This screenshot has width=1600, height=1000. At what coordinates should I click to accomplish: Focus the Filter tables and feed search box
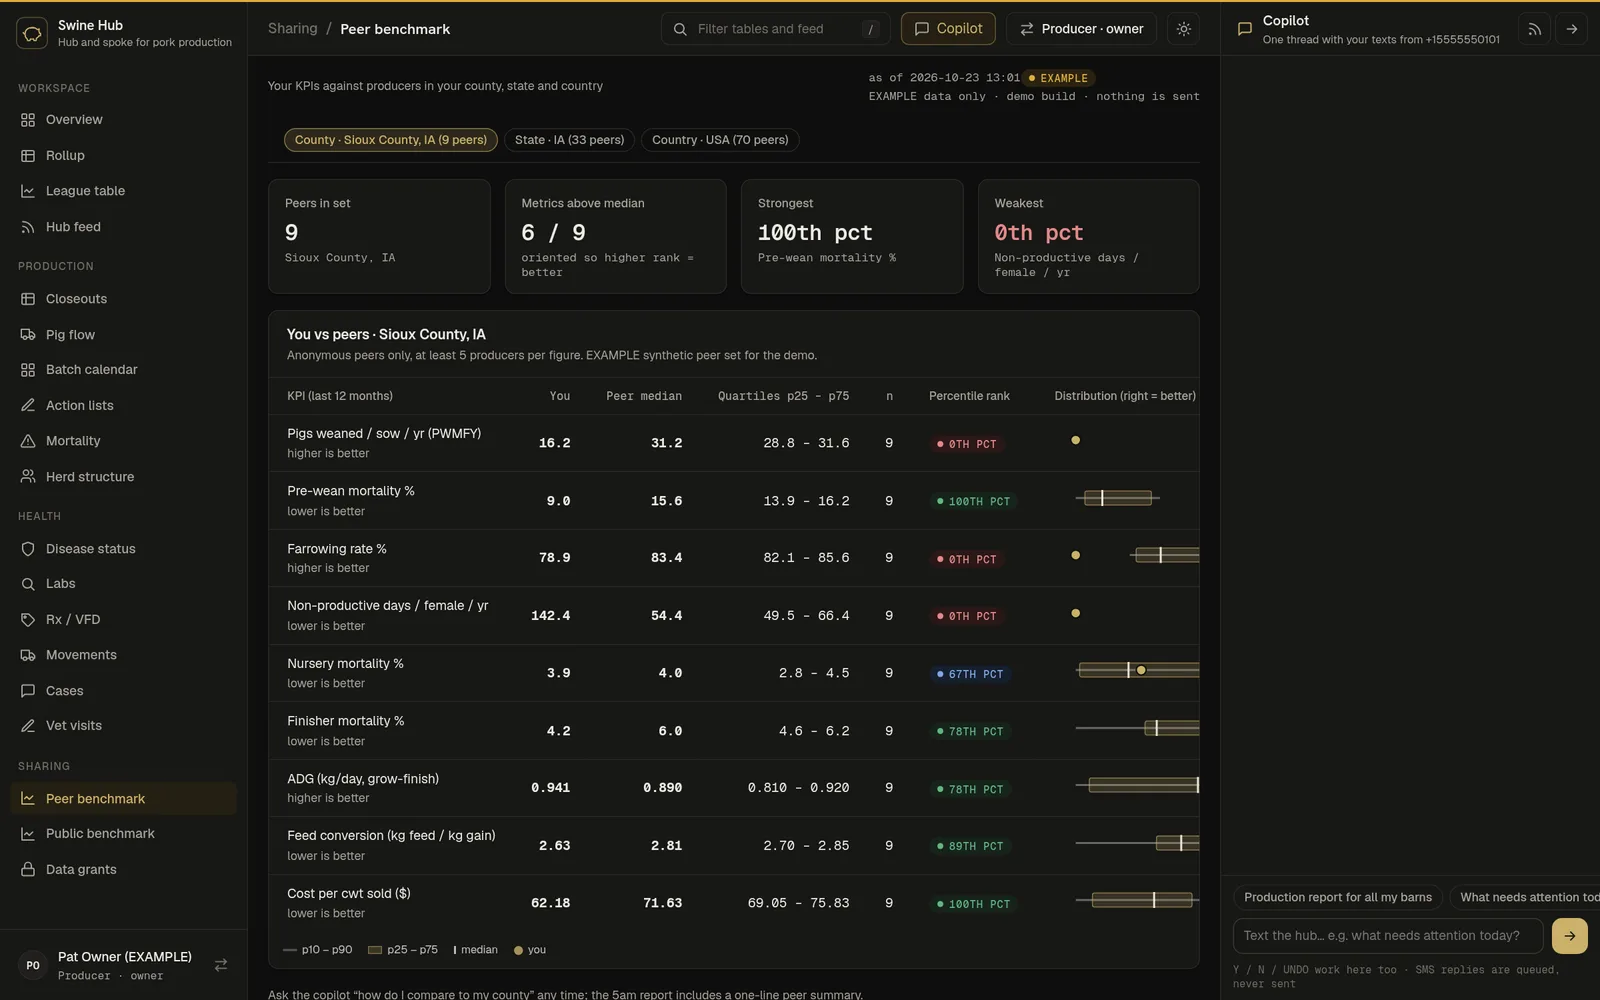pyautogui.click(x=775, y=29)
